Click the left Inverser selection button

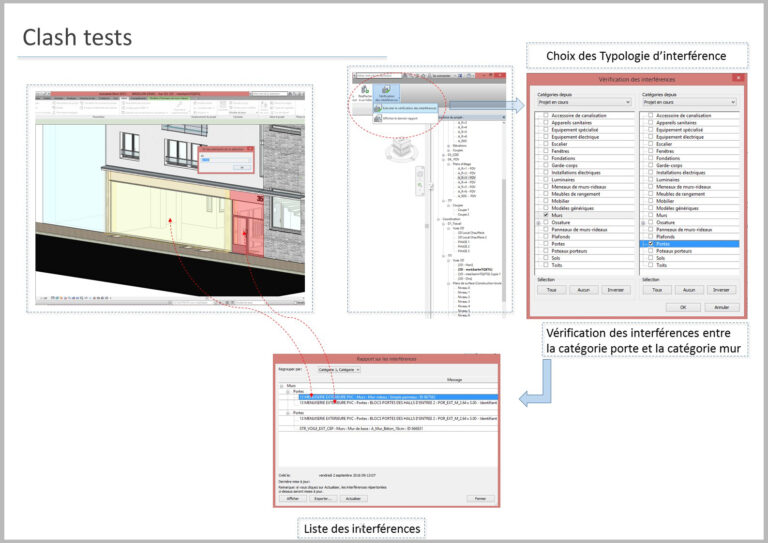[614, 289]
